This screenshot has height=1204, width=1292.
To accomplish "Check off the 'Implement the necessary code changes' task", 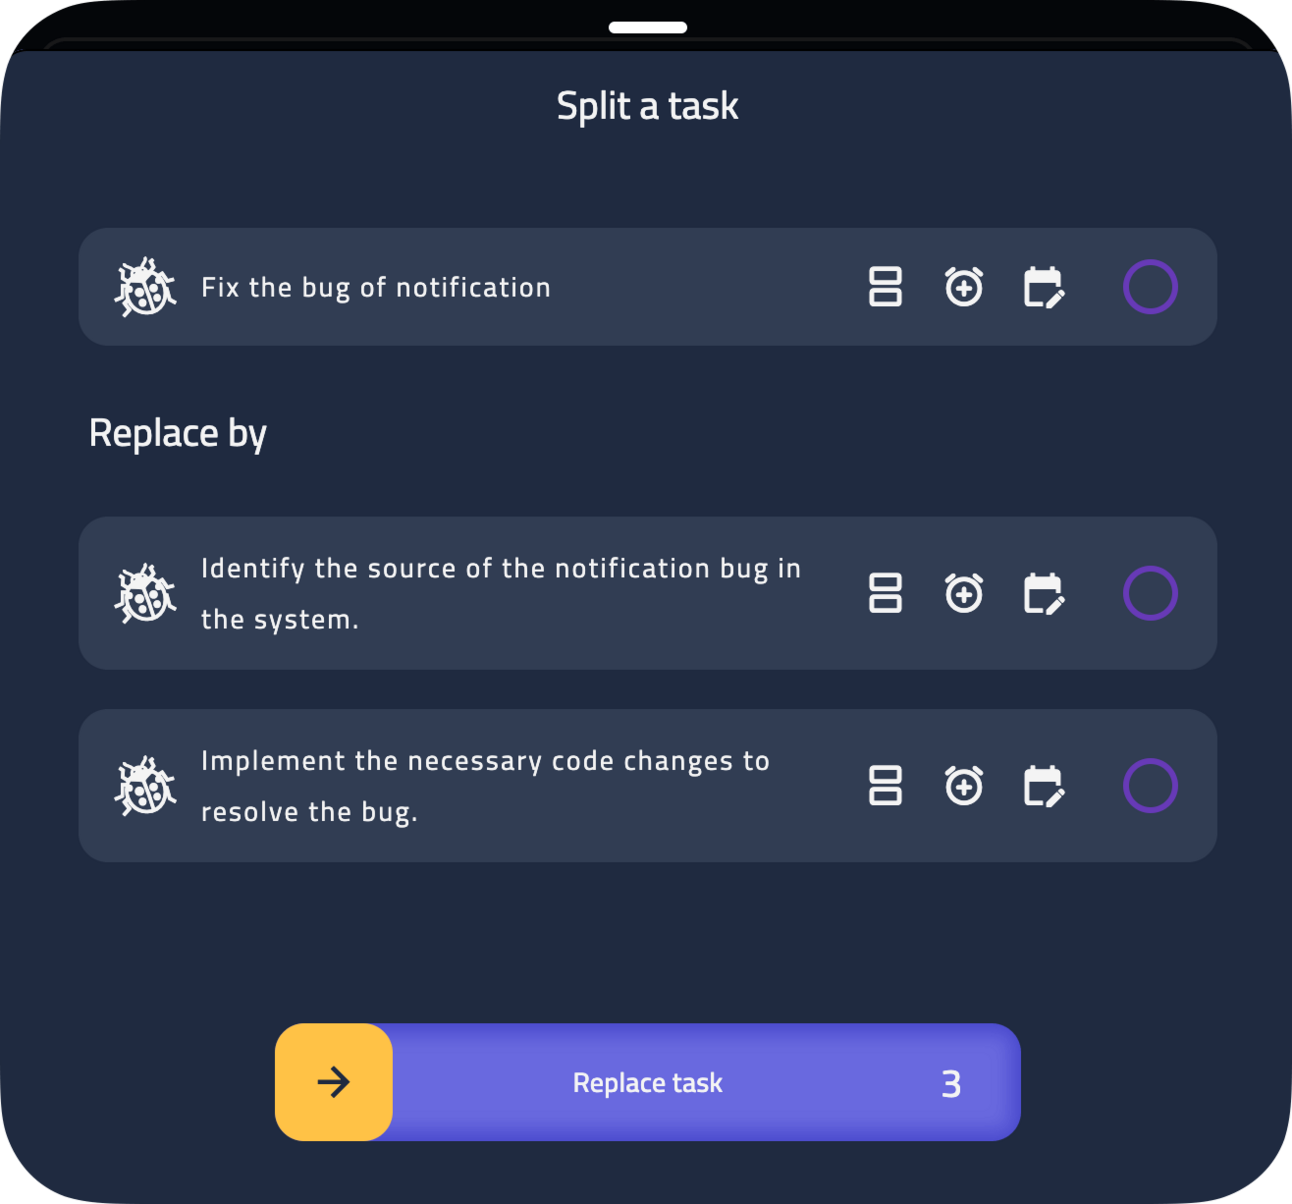I will point(1149,786).
